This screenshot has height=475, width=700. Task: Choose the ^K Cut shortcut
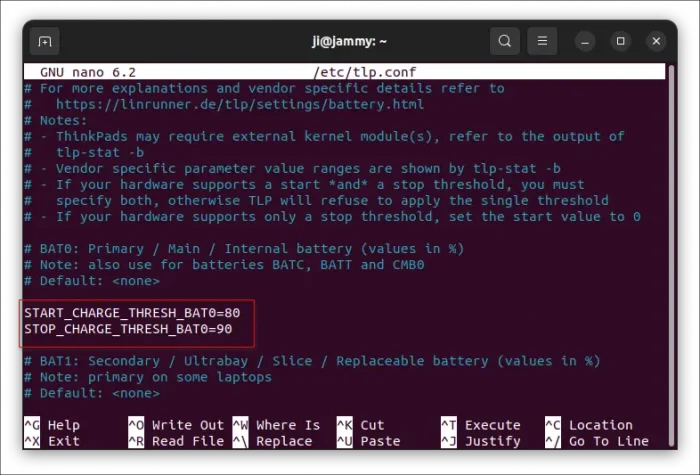361,425
